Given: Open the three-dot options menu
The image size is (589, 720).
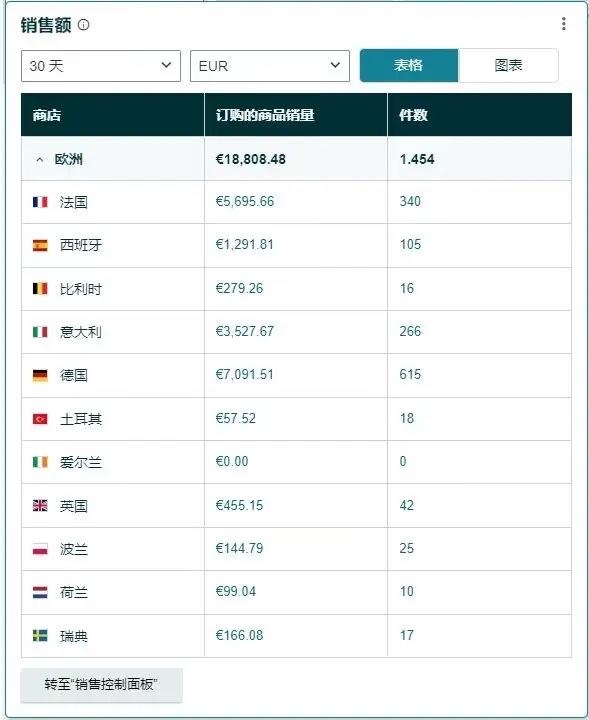Looking at the screenshot, I should click(x=563, y=24).
